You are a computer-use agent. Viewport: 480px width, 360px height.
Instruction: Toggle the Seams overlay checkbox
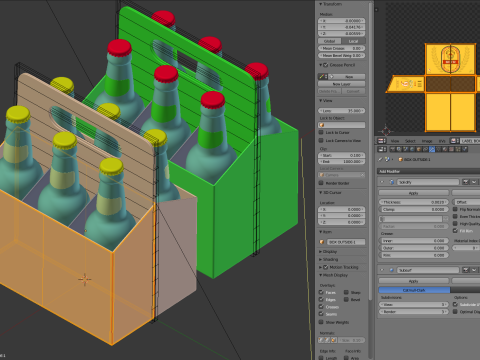[321, 314]
